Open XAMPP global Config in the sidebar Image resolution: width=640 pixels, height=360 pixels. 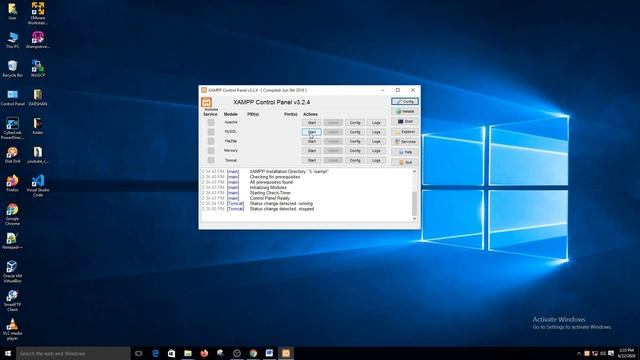click(x=404, y=101)
